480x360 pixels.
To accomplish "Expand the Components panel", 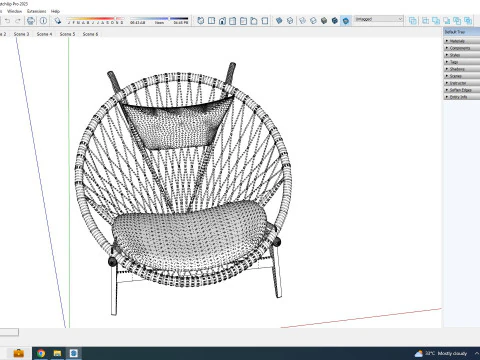I will [x=462, y=48].
